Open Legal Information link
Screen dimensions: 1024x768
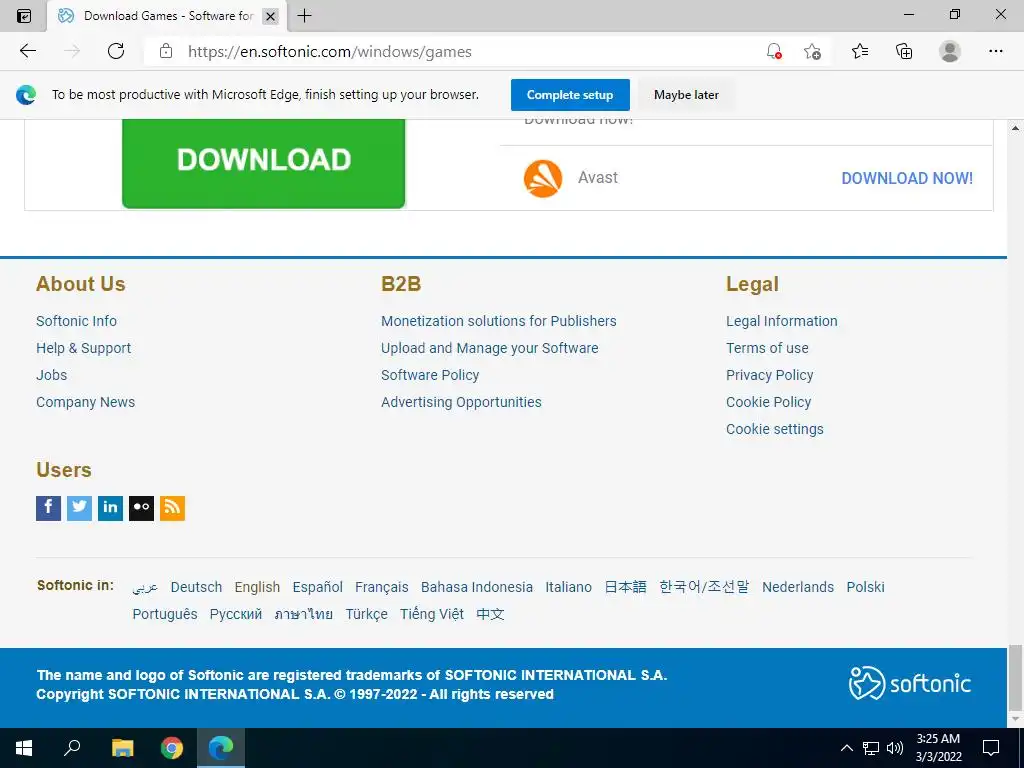click(782, 321)
